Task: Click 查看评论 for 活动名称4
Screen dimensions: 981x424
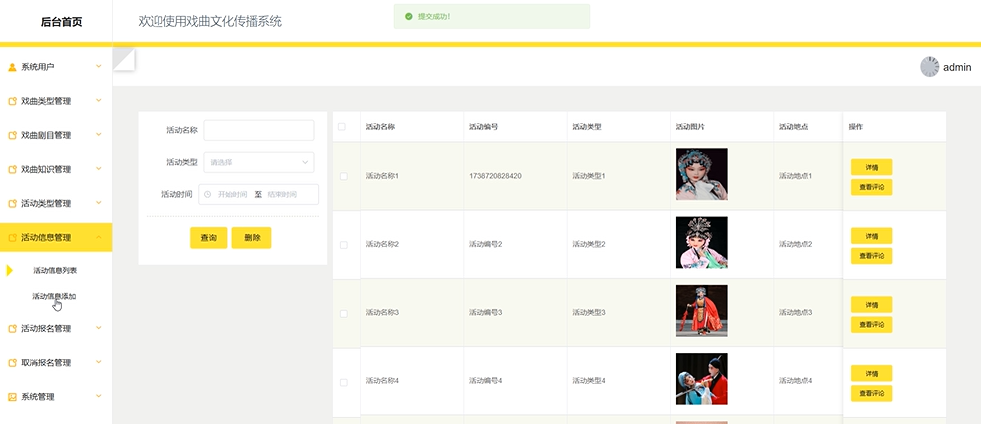Action: (x=871, y=393)
